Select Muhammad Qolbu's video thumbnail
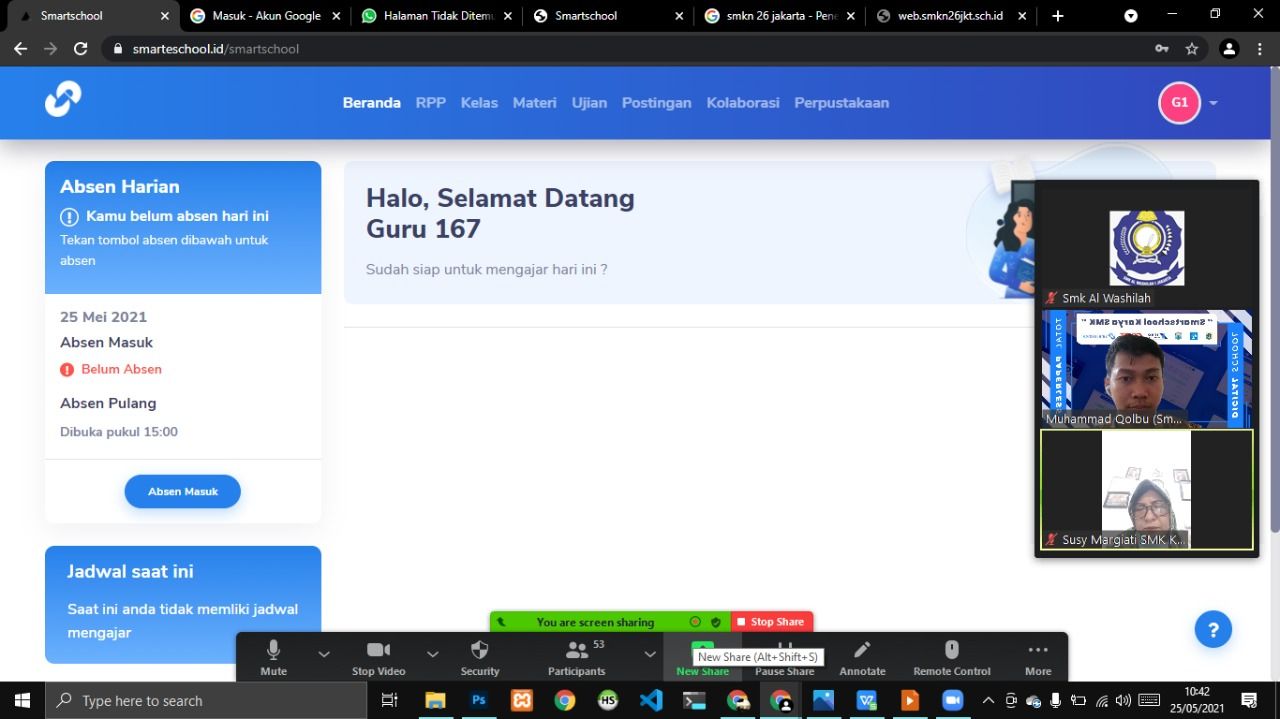1280x719 pixels. coord(1146,369)
